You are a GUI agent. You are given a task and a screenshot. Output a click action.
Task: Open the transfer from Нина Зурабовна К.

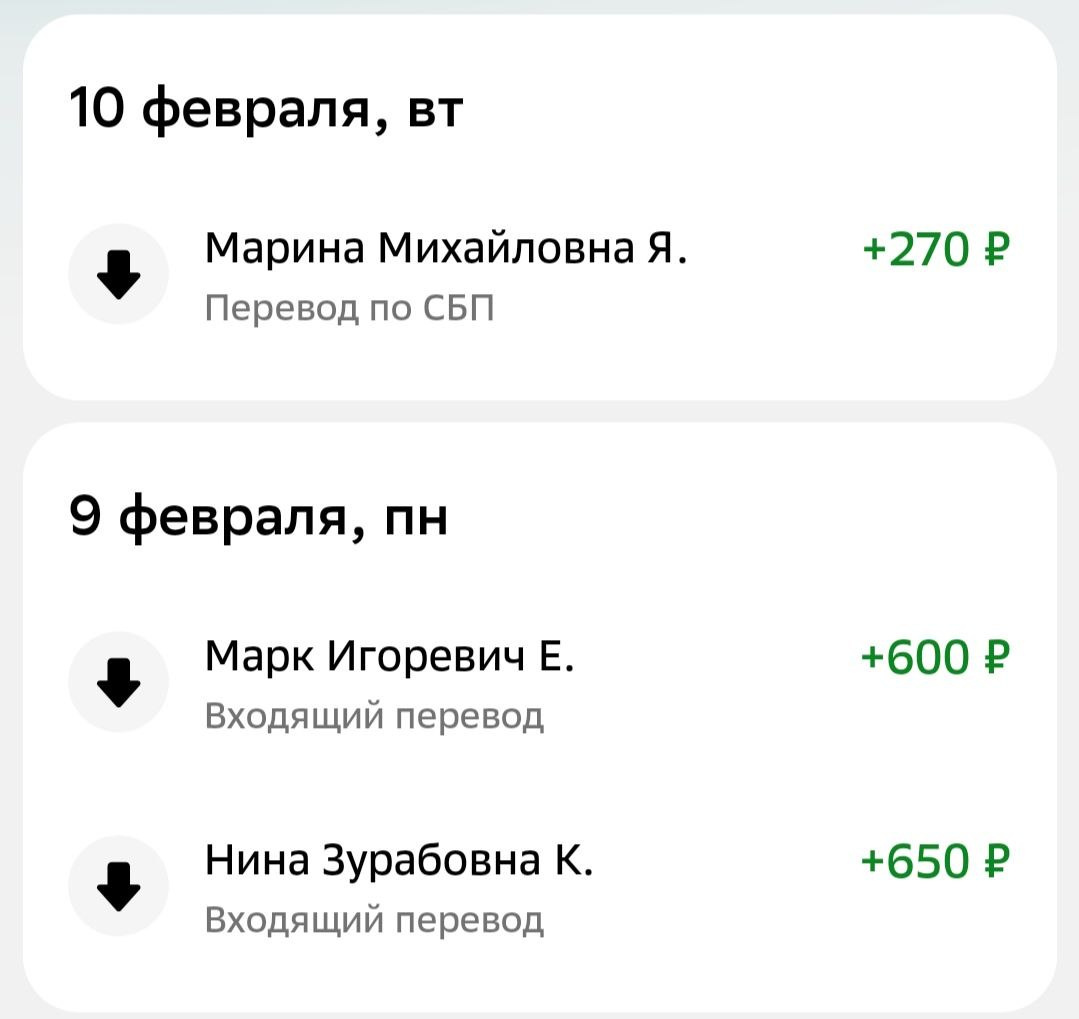[399, 860]
